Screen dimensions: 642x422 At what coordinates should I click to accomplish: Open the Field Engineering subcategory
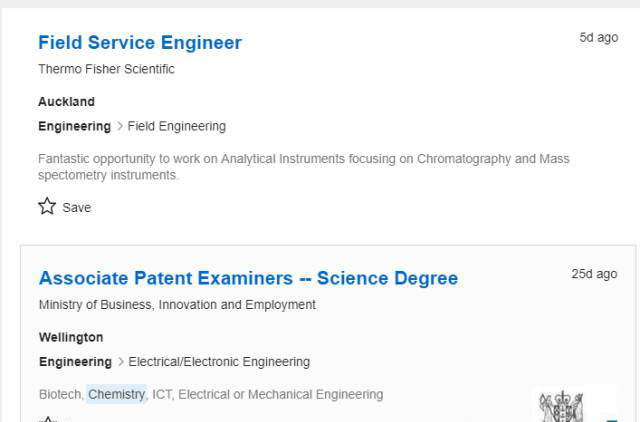click(x=176, y=126)
